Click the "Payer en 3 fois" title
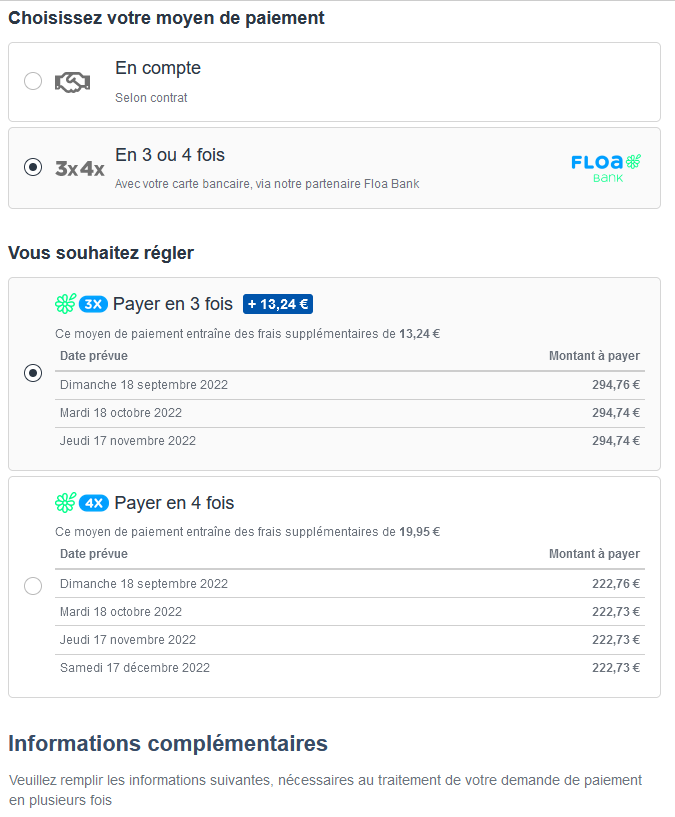675x817 pixels. (172, 304)
